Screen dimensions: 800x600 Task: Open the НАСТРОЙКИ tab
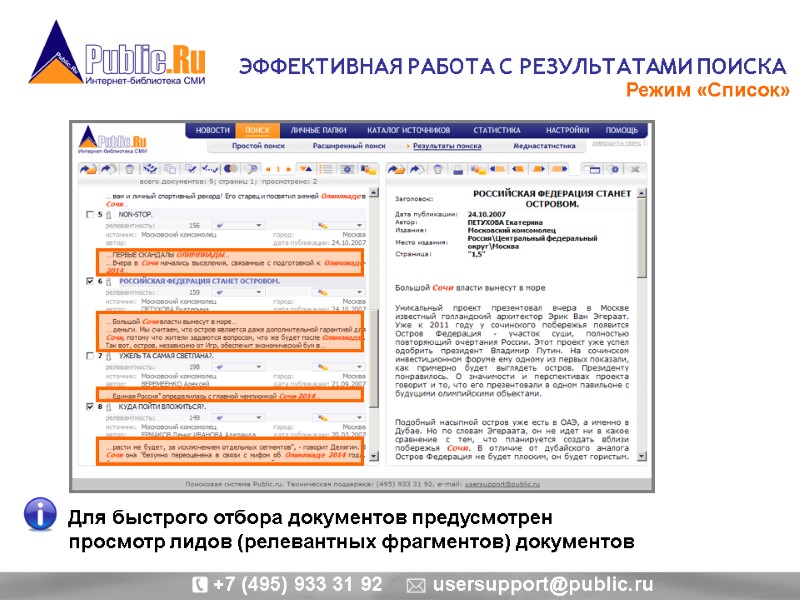pos(567,130)
